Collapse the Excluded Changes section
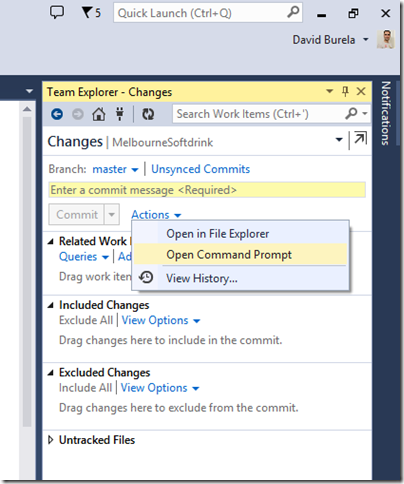This screenshot has width=404, height=484. pos(51,373)
